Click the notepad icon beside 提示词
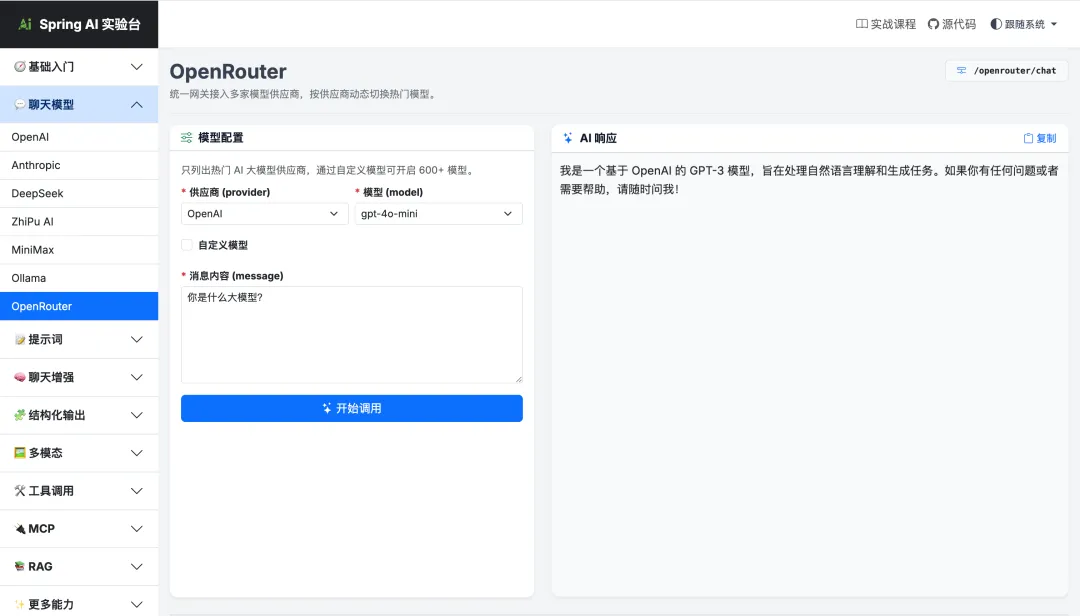1080x616 pixels. coord(20,340)
